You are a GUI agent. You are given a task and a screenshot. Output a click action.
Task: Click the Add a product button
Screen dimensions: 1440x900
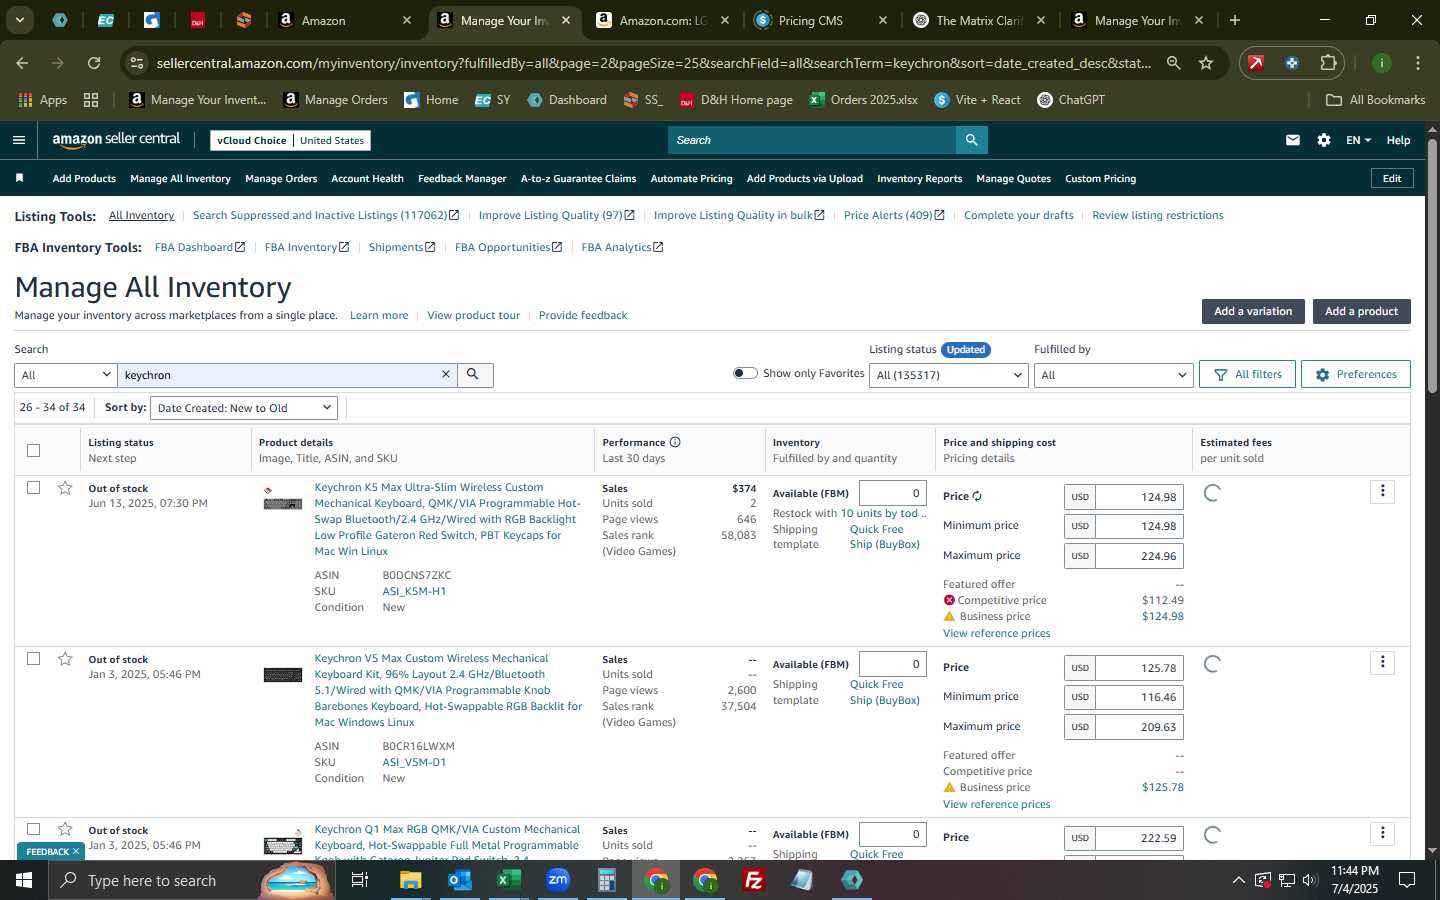pos(1361,311)
